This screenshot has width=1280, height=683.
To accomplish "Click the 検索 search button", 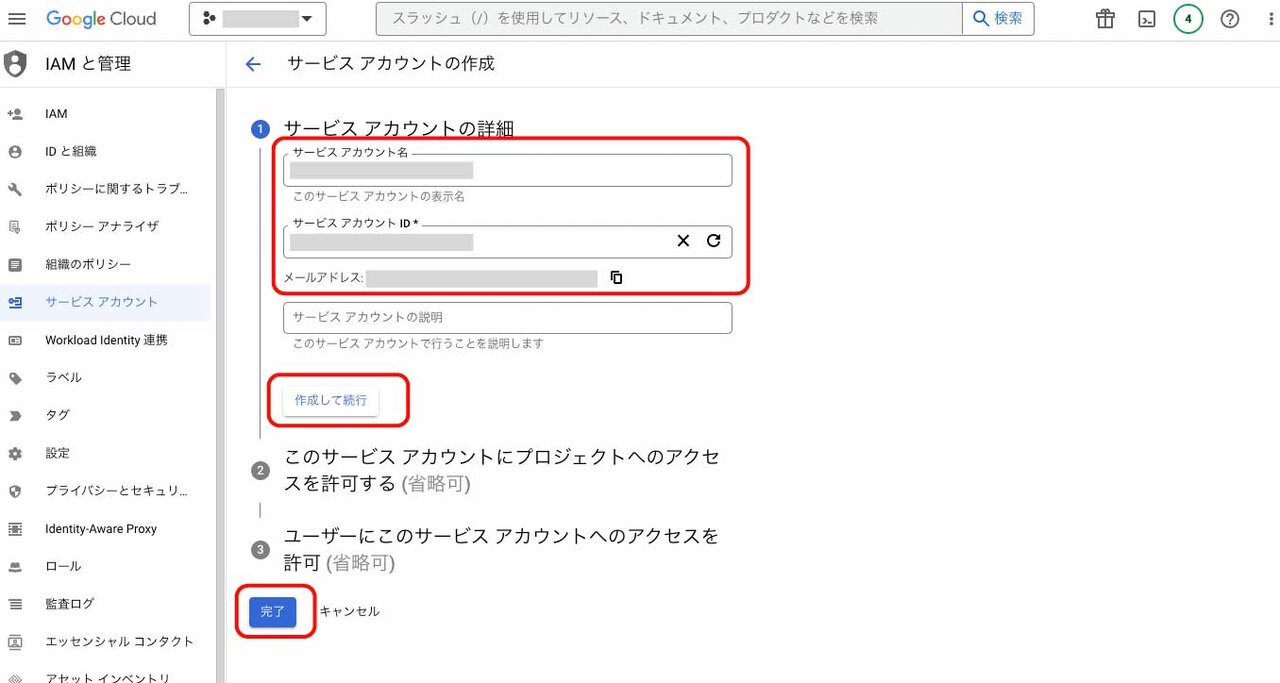I will (998, 18).
